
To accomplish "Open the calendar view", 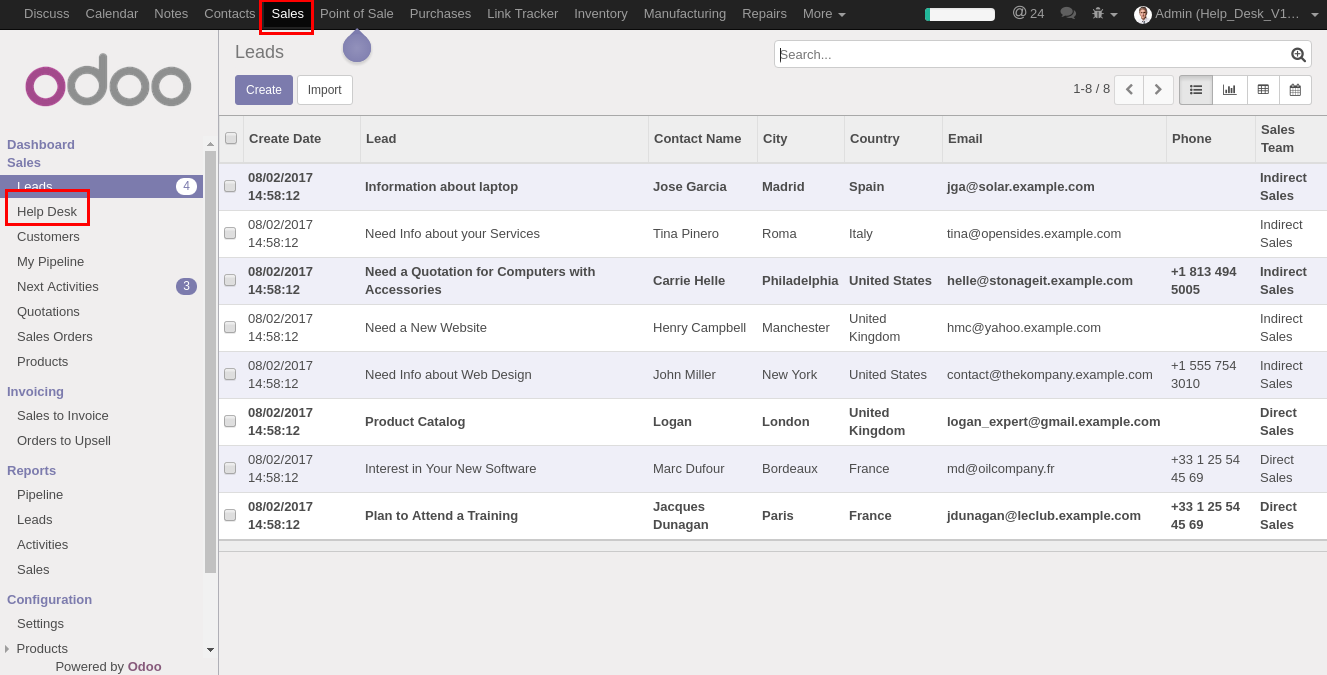I will click(1295, 90).
